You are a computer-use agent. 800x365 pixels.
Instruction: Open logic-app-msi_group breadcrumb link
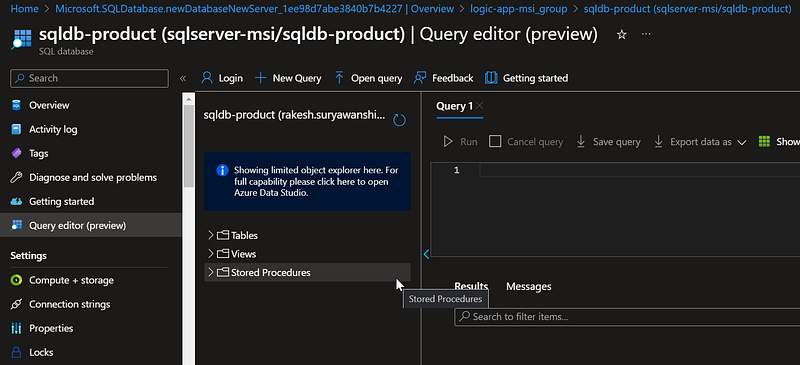click(518, 9)
